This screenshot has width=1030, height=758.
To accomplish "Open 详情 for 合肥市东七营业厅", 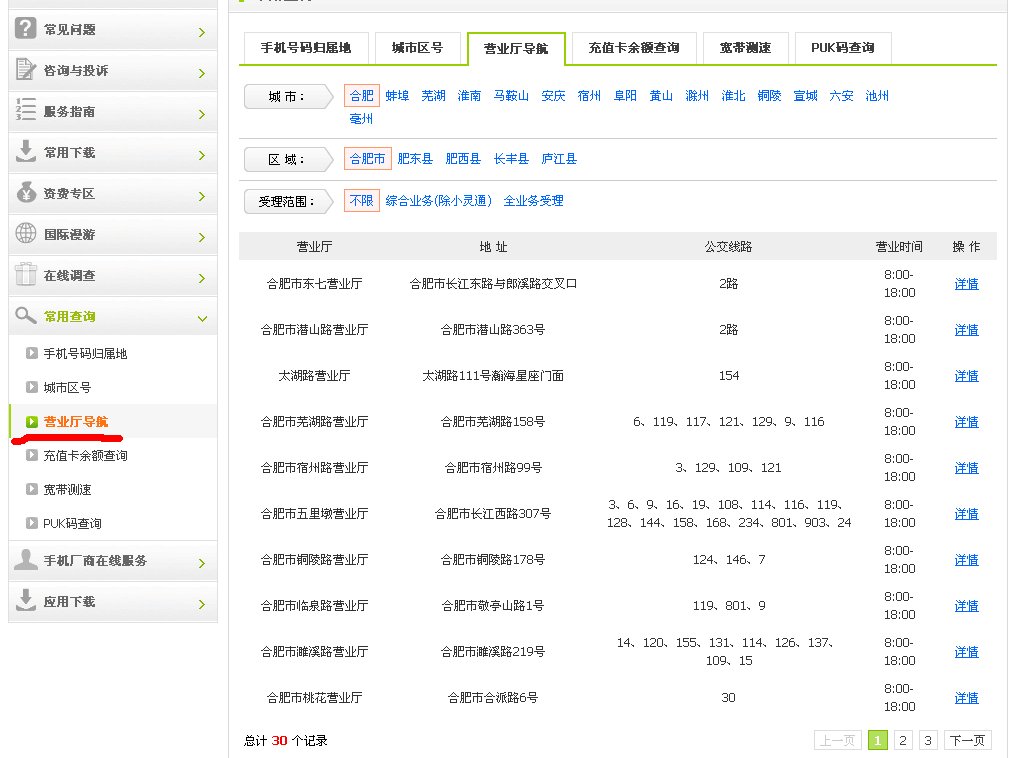I will [x=966, y=284].
